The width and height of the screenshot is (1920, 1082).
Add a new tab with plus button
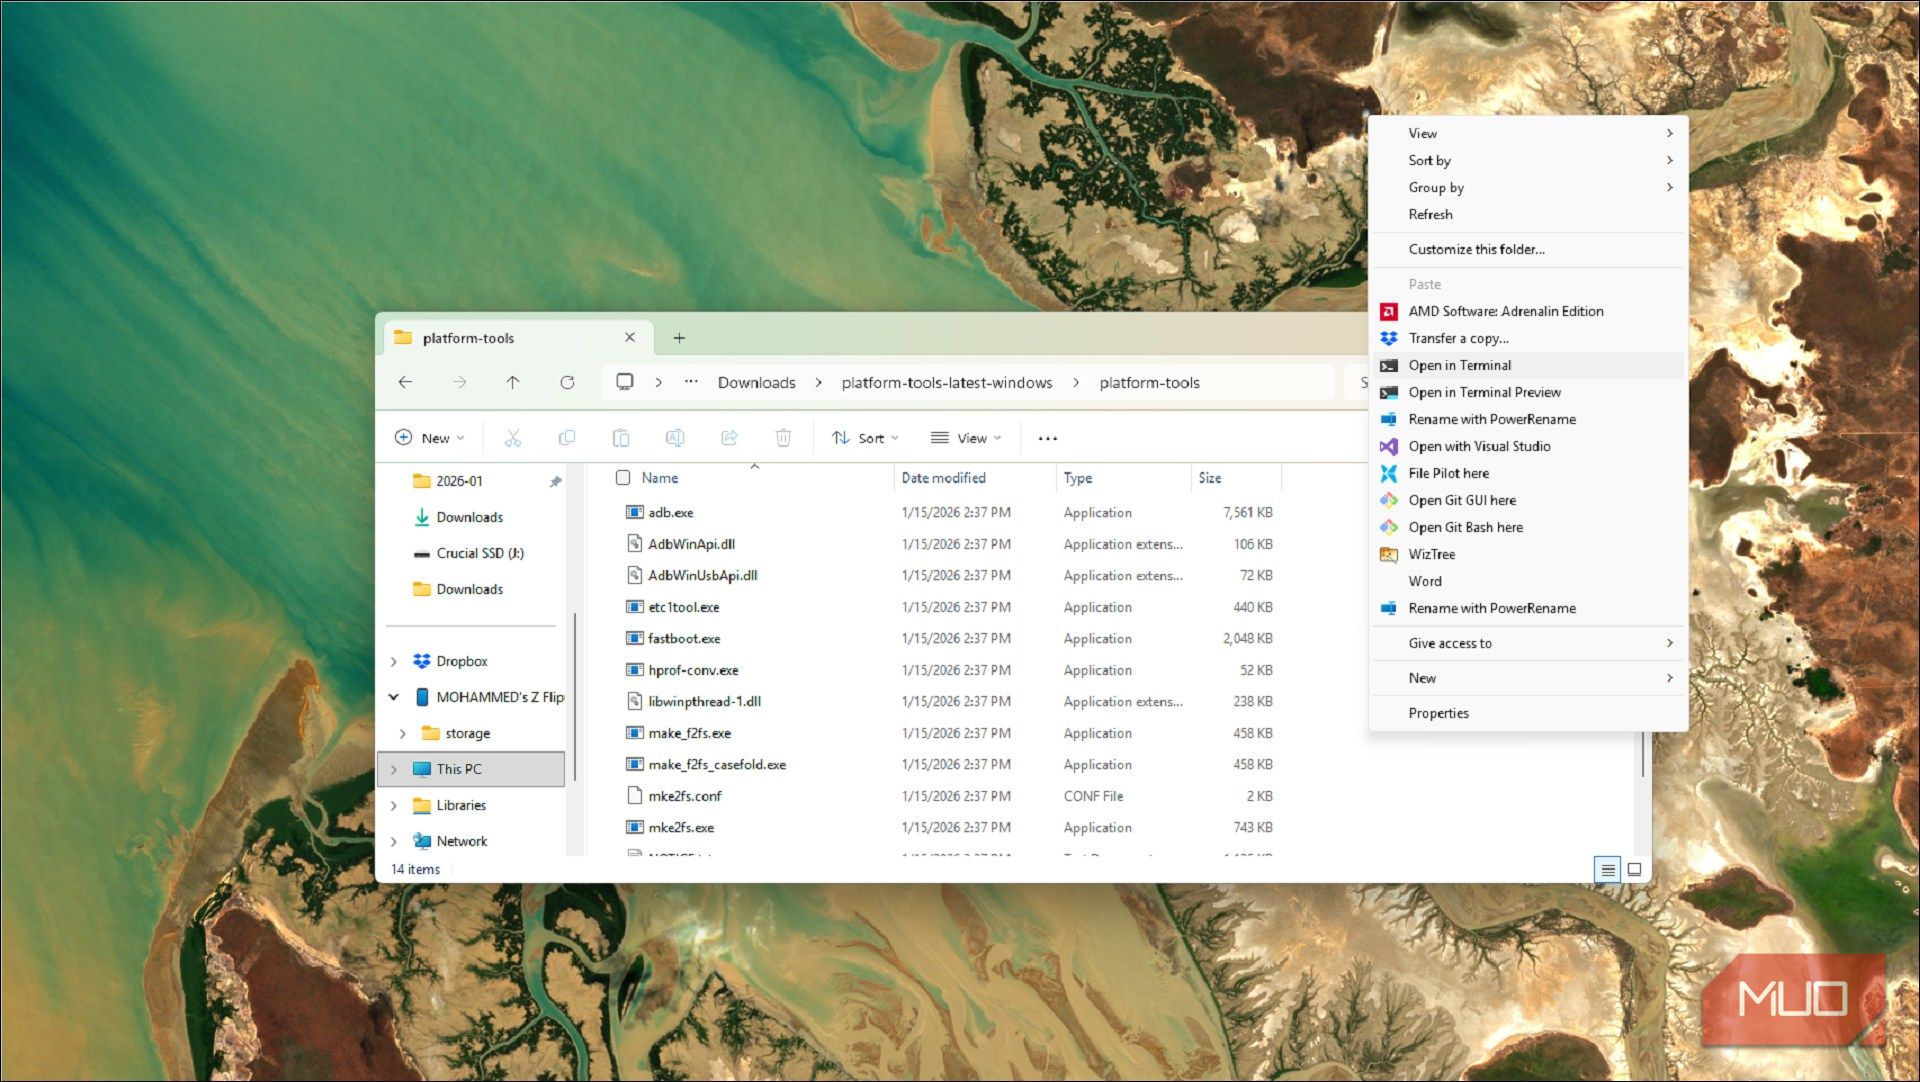point(679,338)
